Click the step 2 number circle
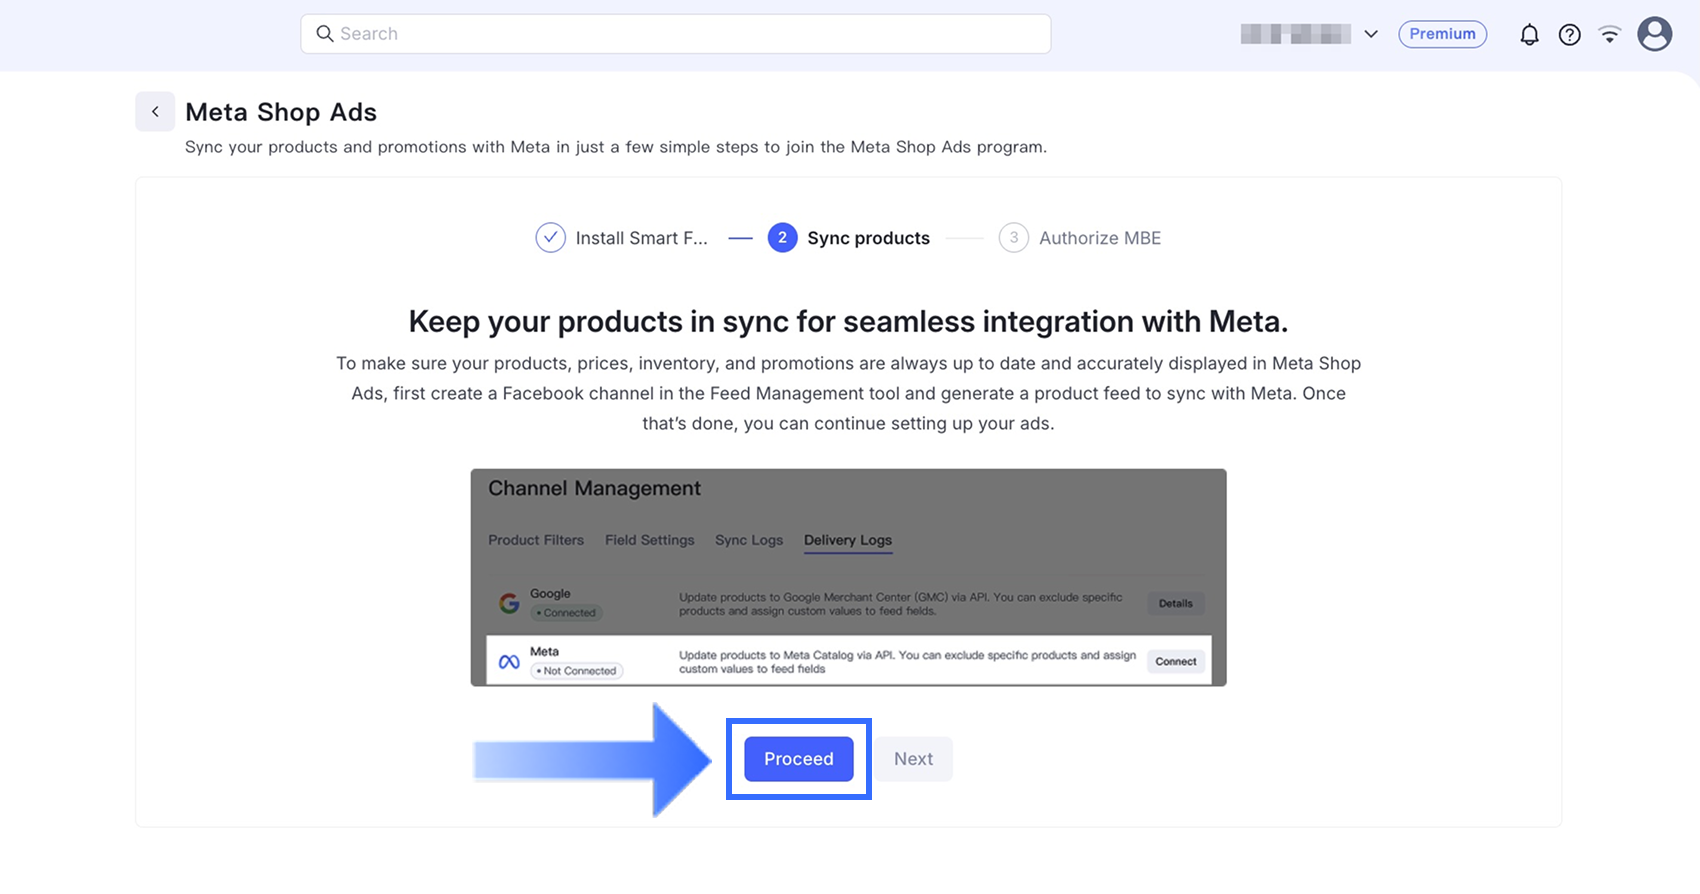This screenshot has height=894, width=1700. 782,238
